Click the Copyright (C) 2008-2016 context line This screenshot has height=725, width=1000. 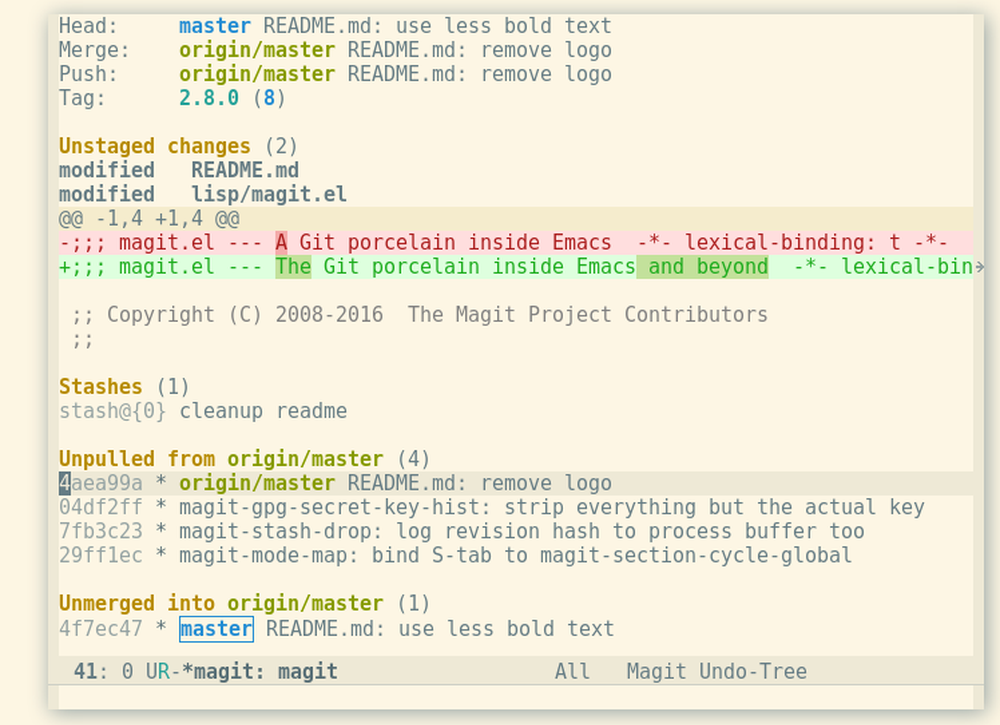point(420,315)
